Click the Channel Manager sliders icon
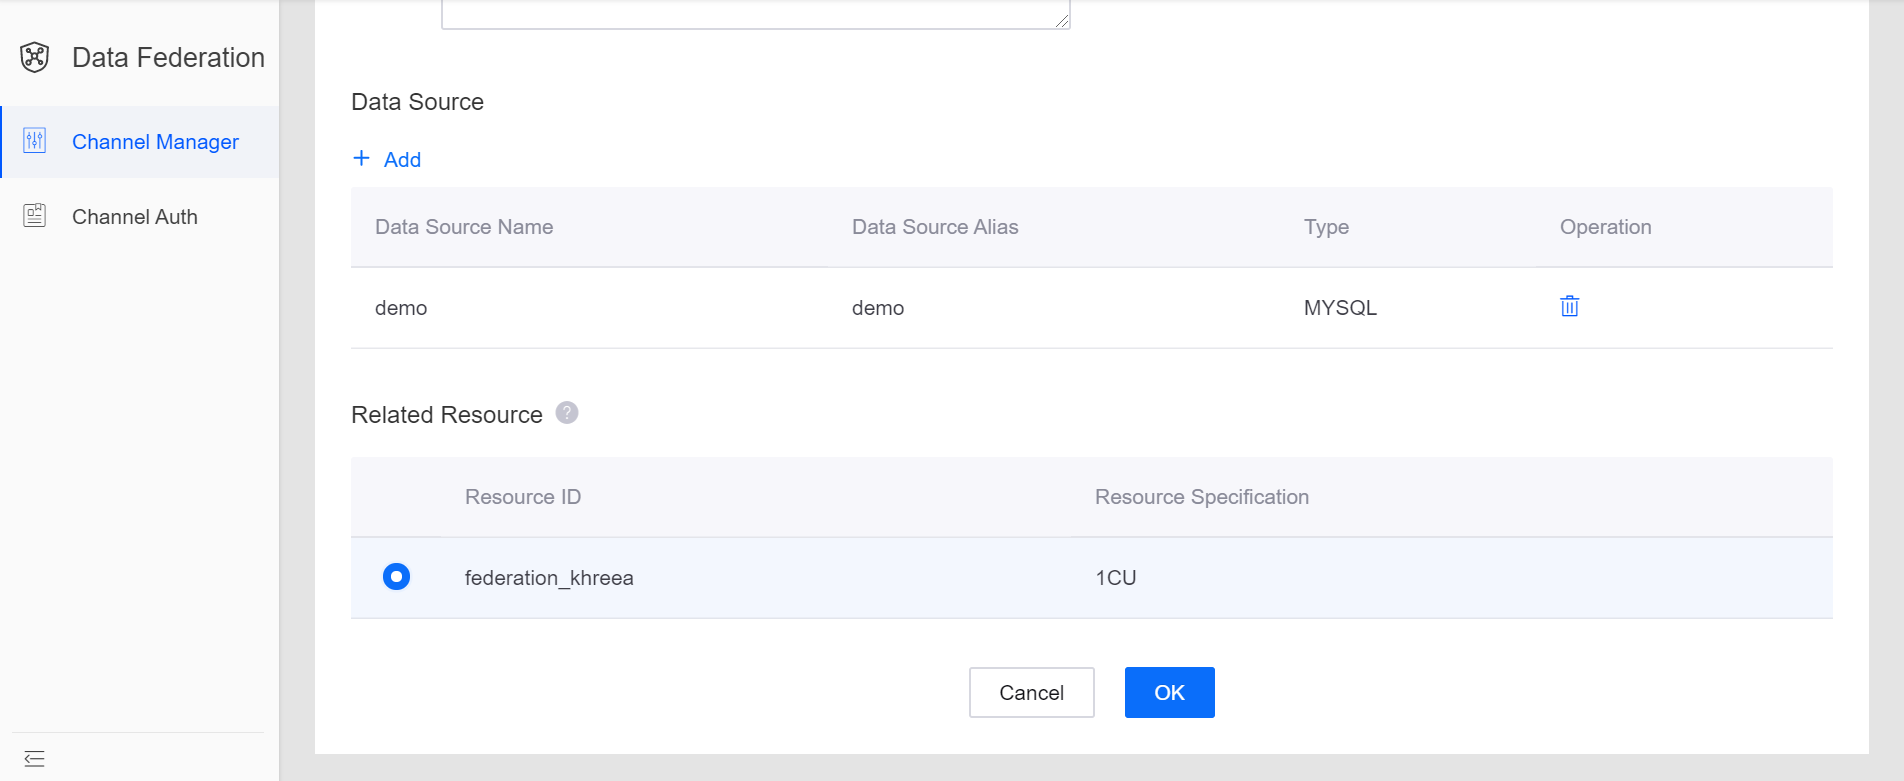The height and width of the screenshot is (781, 1904). tap(35, 141)
